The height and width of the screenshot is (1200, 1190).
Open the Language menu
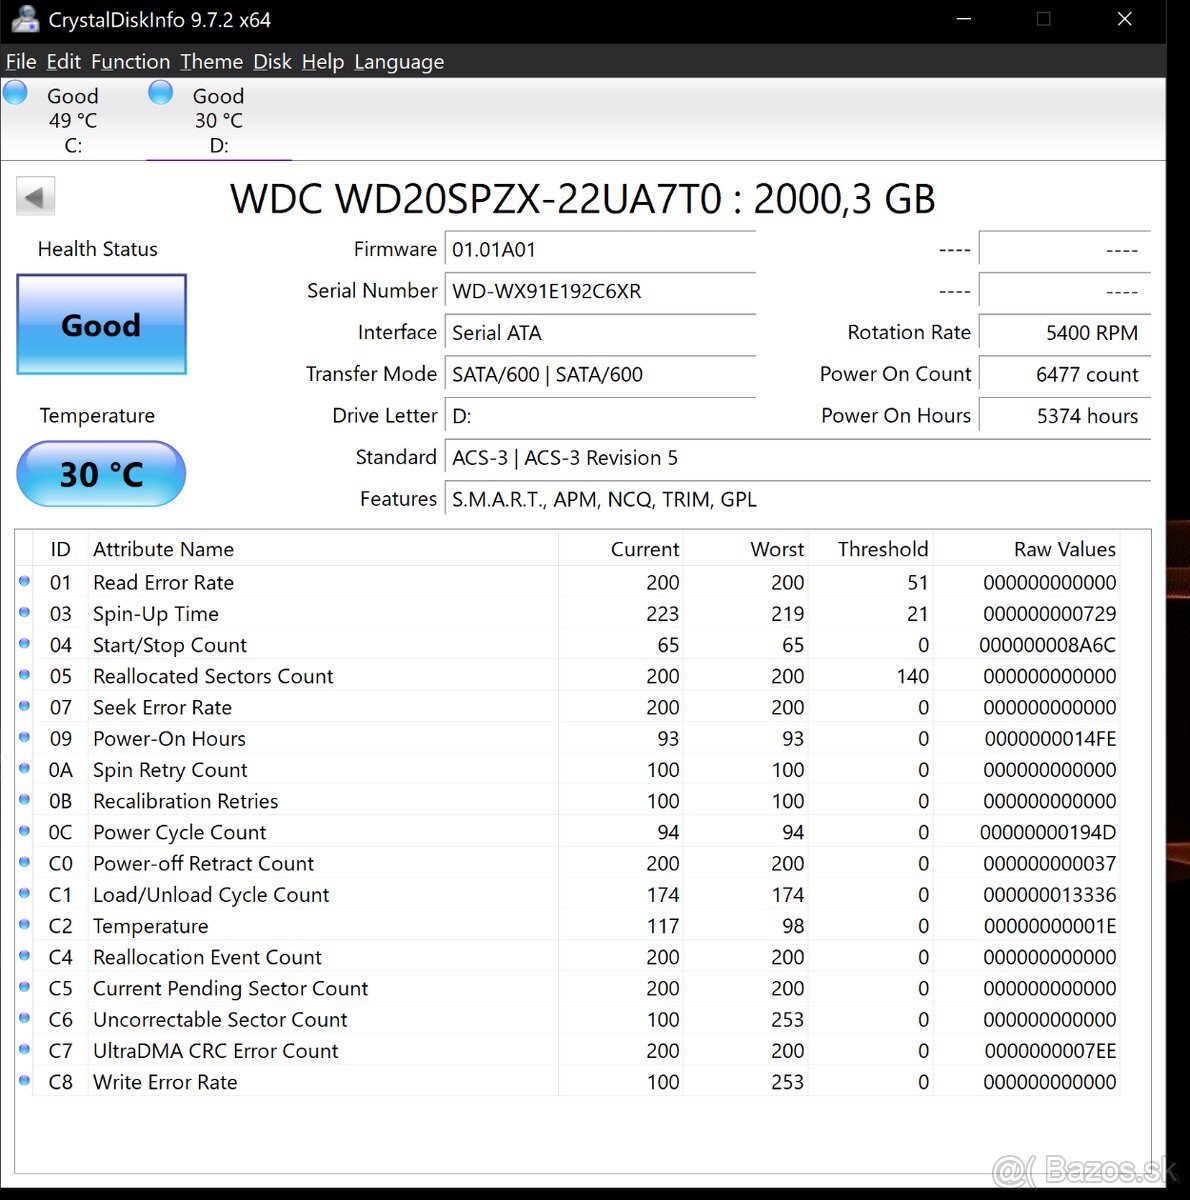399,62
